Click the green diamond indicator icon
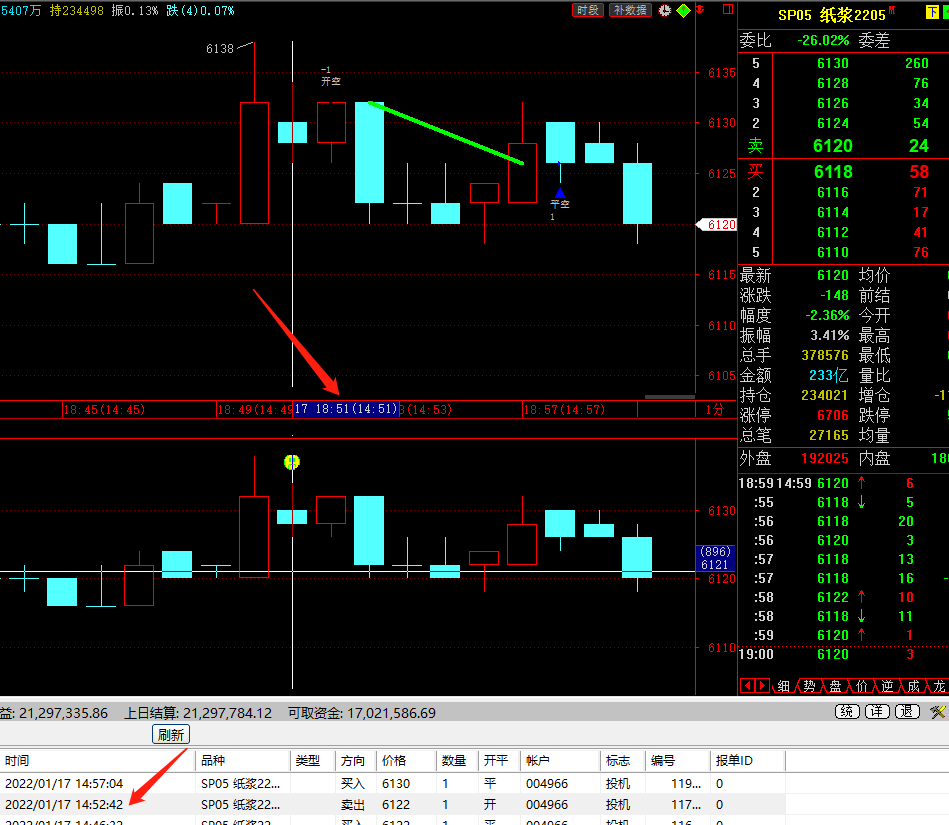 (x=683, y=10)
